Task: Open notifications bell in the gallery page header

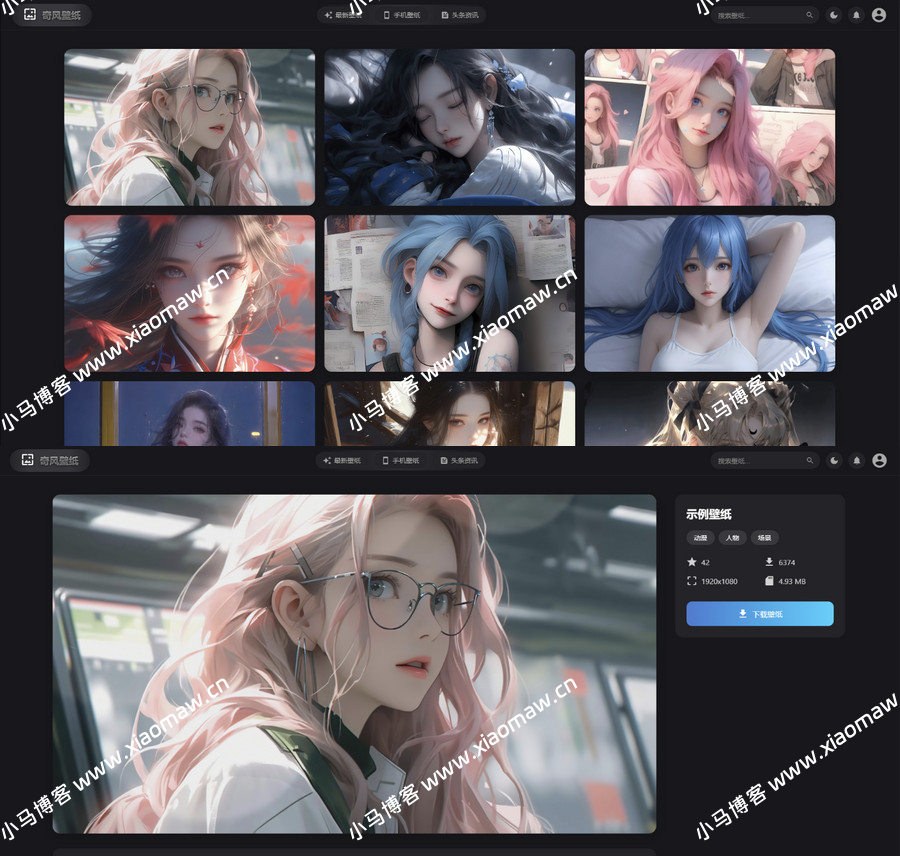Action: point(856,15)
